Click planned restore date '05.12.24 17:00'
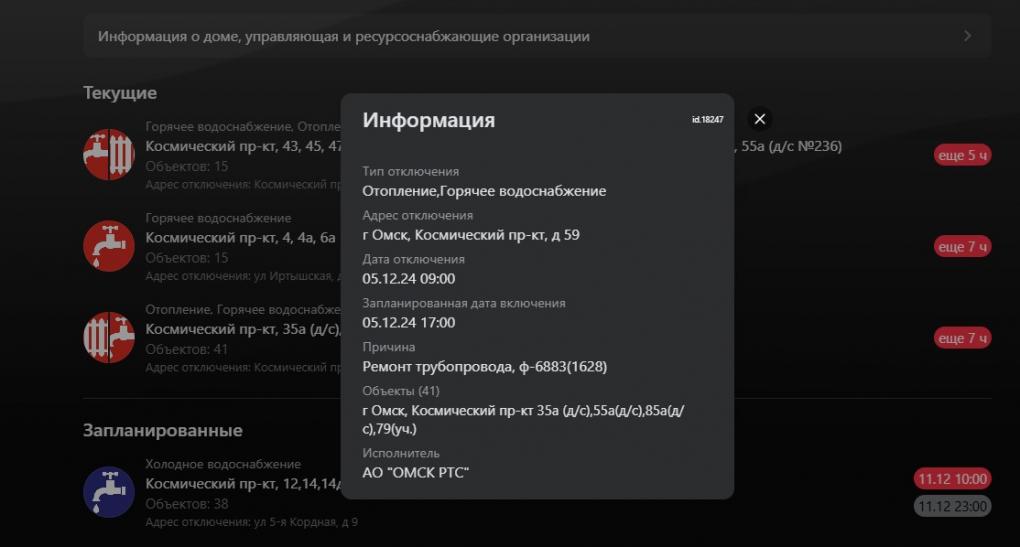 click(409, 323)
